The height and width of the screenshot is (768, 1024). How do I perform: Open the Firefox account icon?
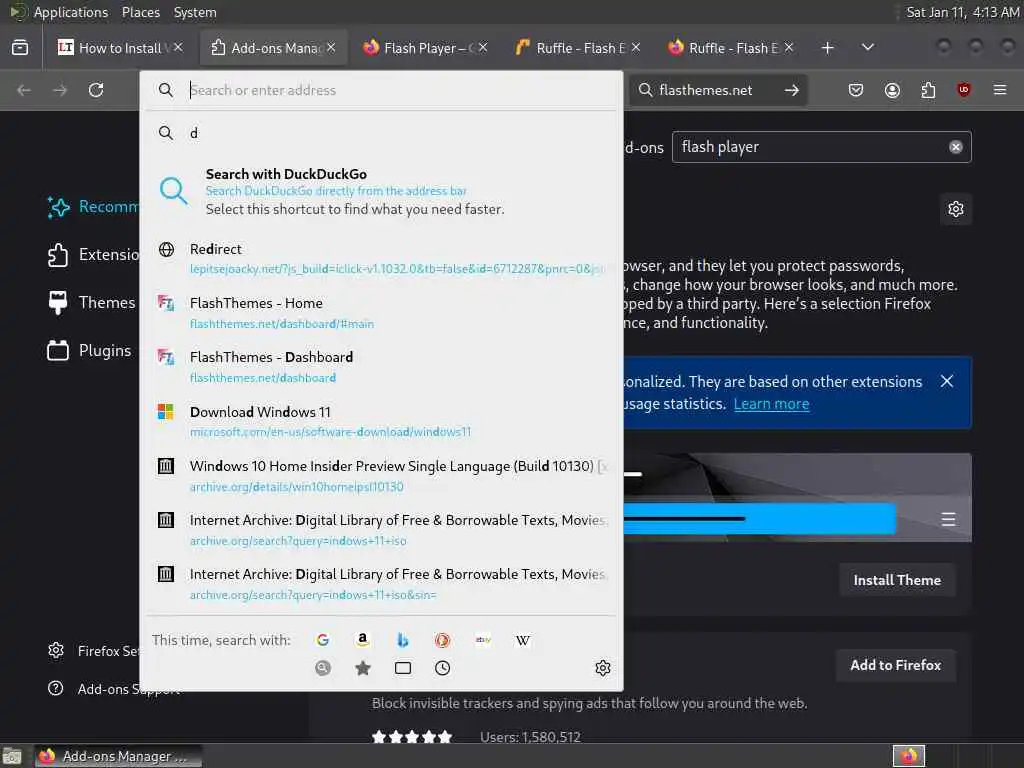(892, 89)
